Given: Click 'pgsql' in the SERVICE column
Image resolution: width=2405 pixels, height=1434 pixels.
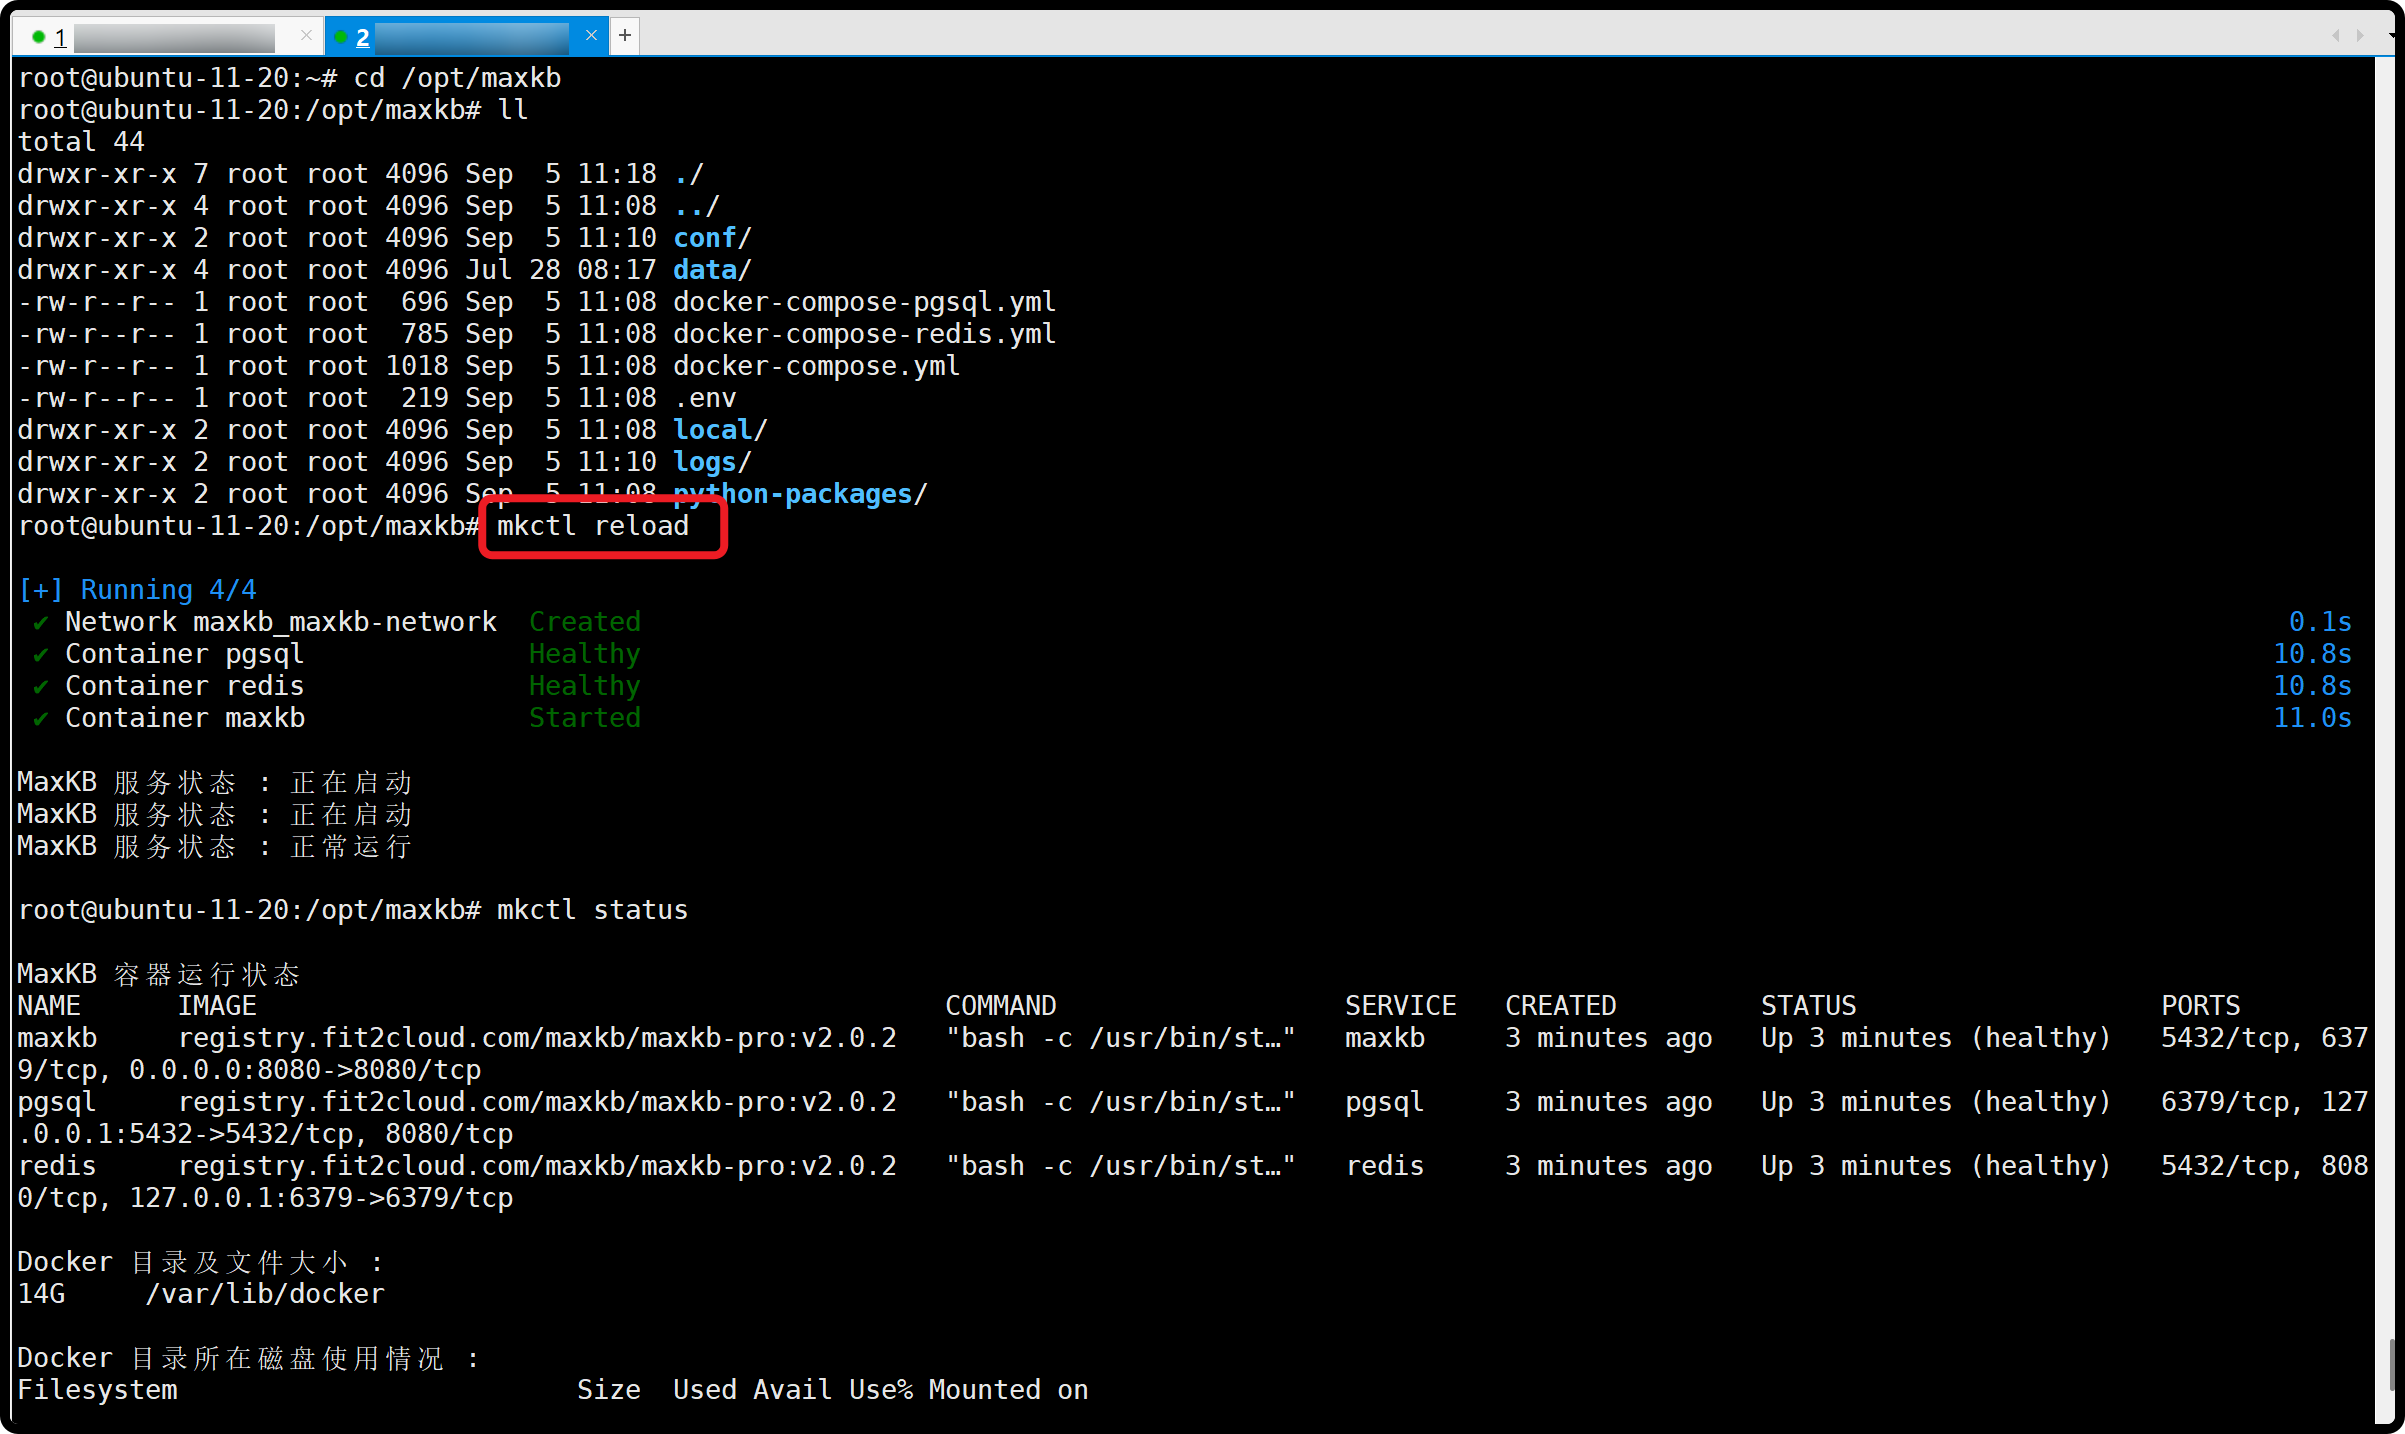Looking at the screenshot, I should (1385, 1102).
